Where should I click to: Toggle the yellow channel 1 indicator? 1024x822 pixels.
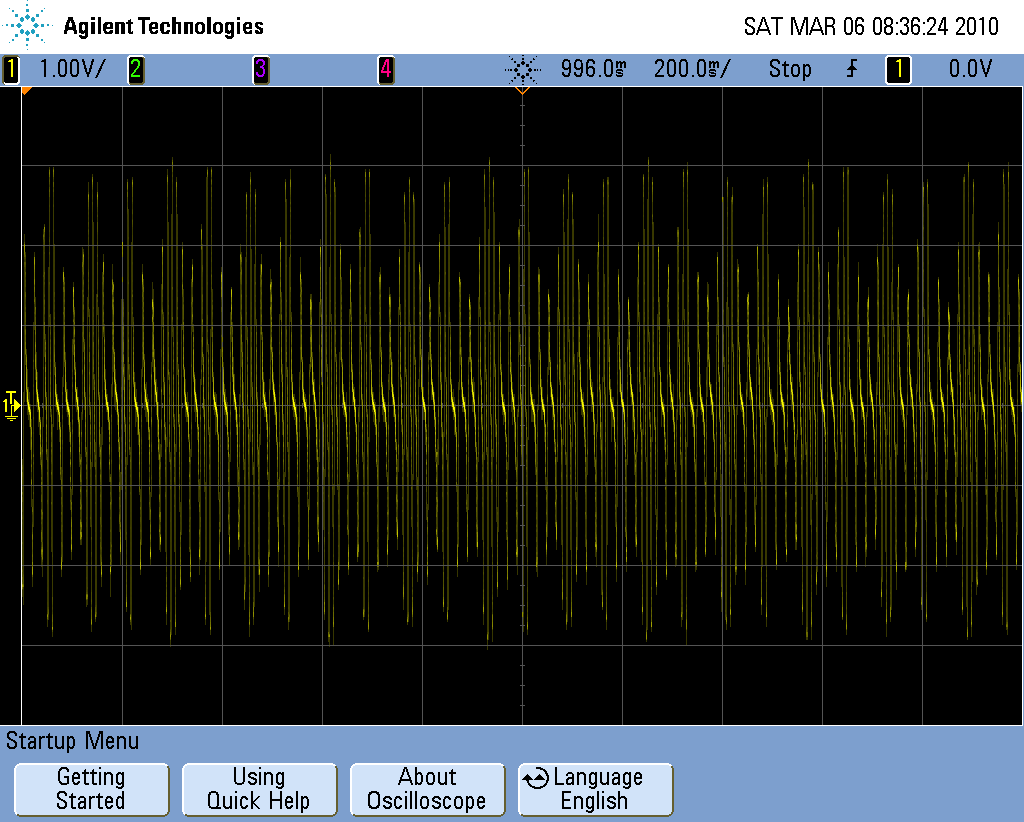click(11, 69)
